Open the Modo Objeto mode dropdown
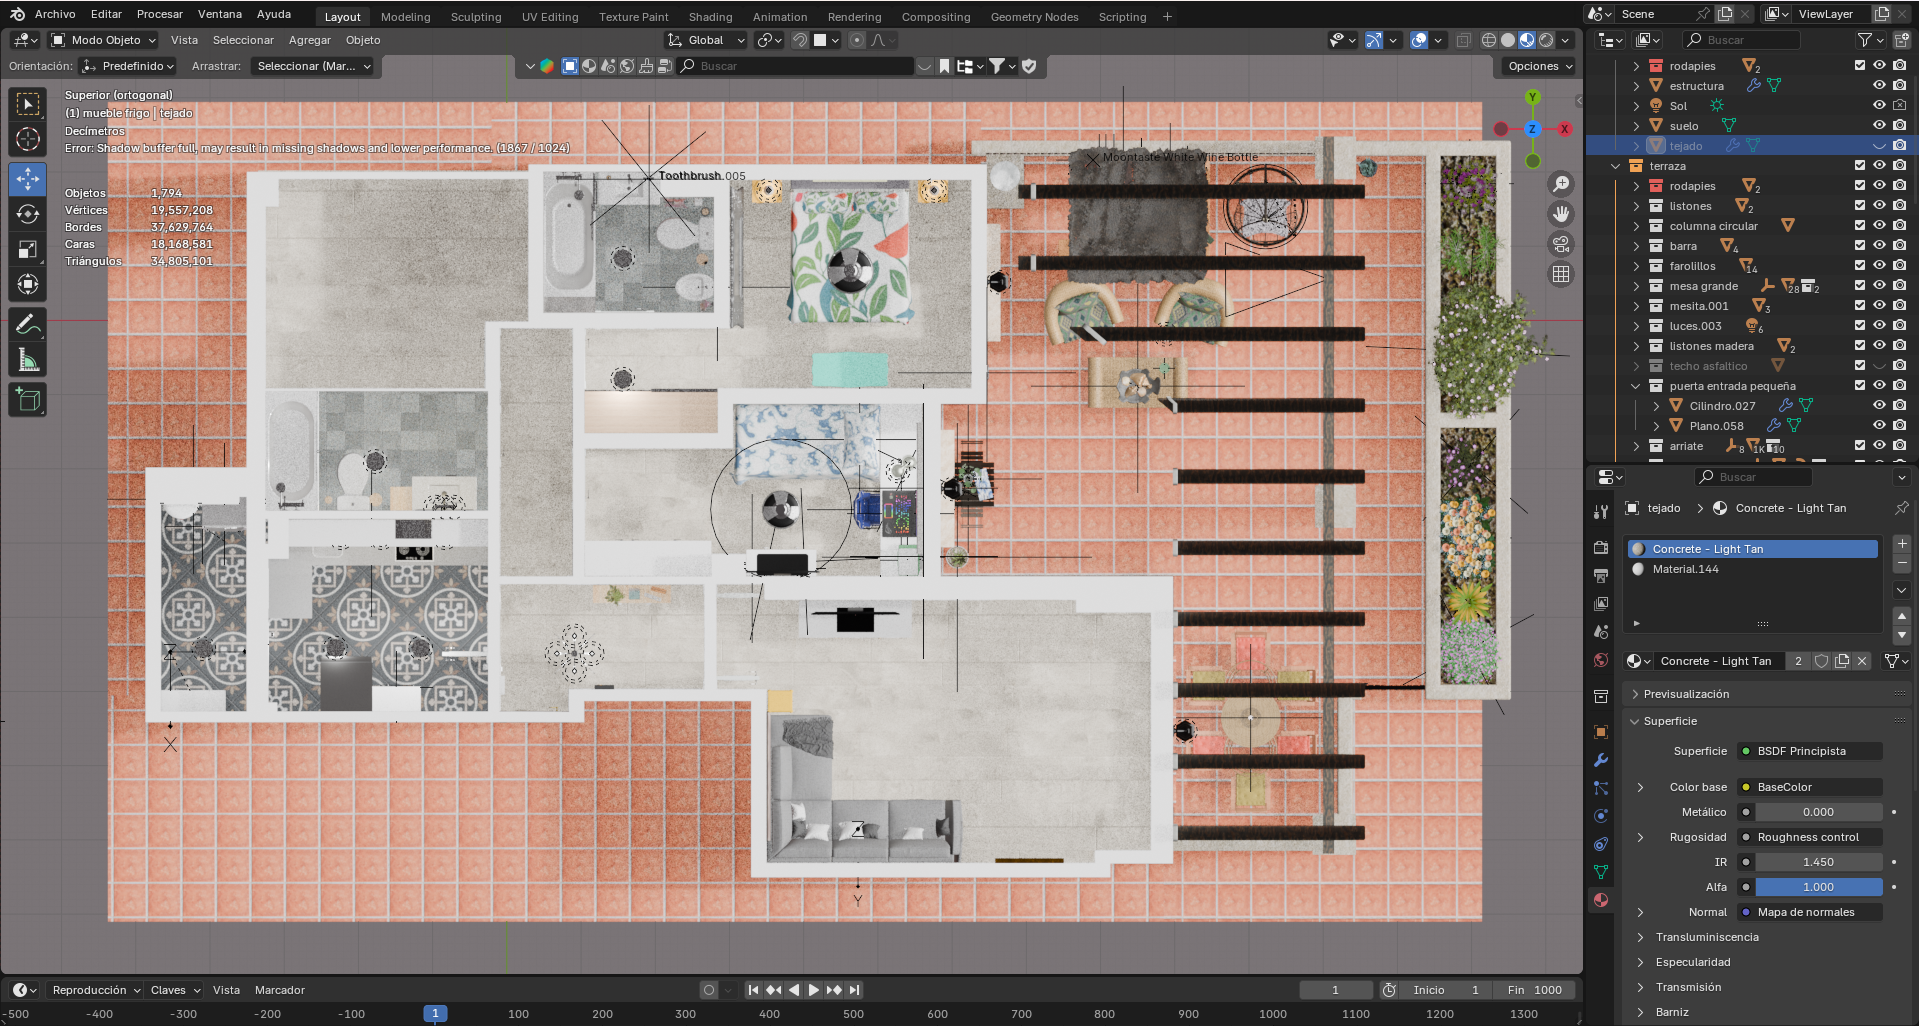The width and height of the screenshot is (1919, 1026). coord(105,40)
